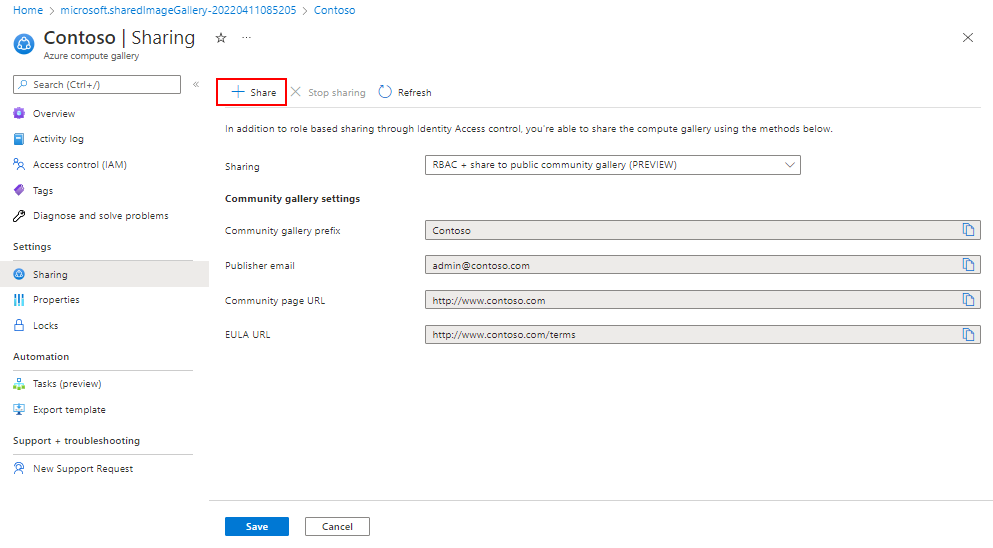
Task: Click Stop sharing in the toolbar
Action: pyautogui.click(x=328, y=92)
